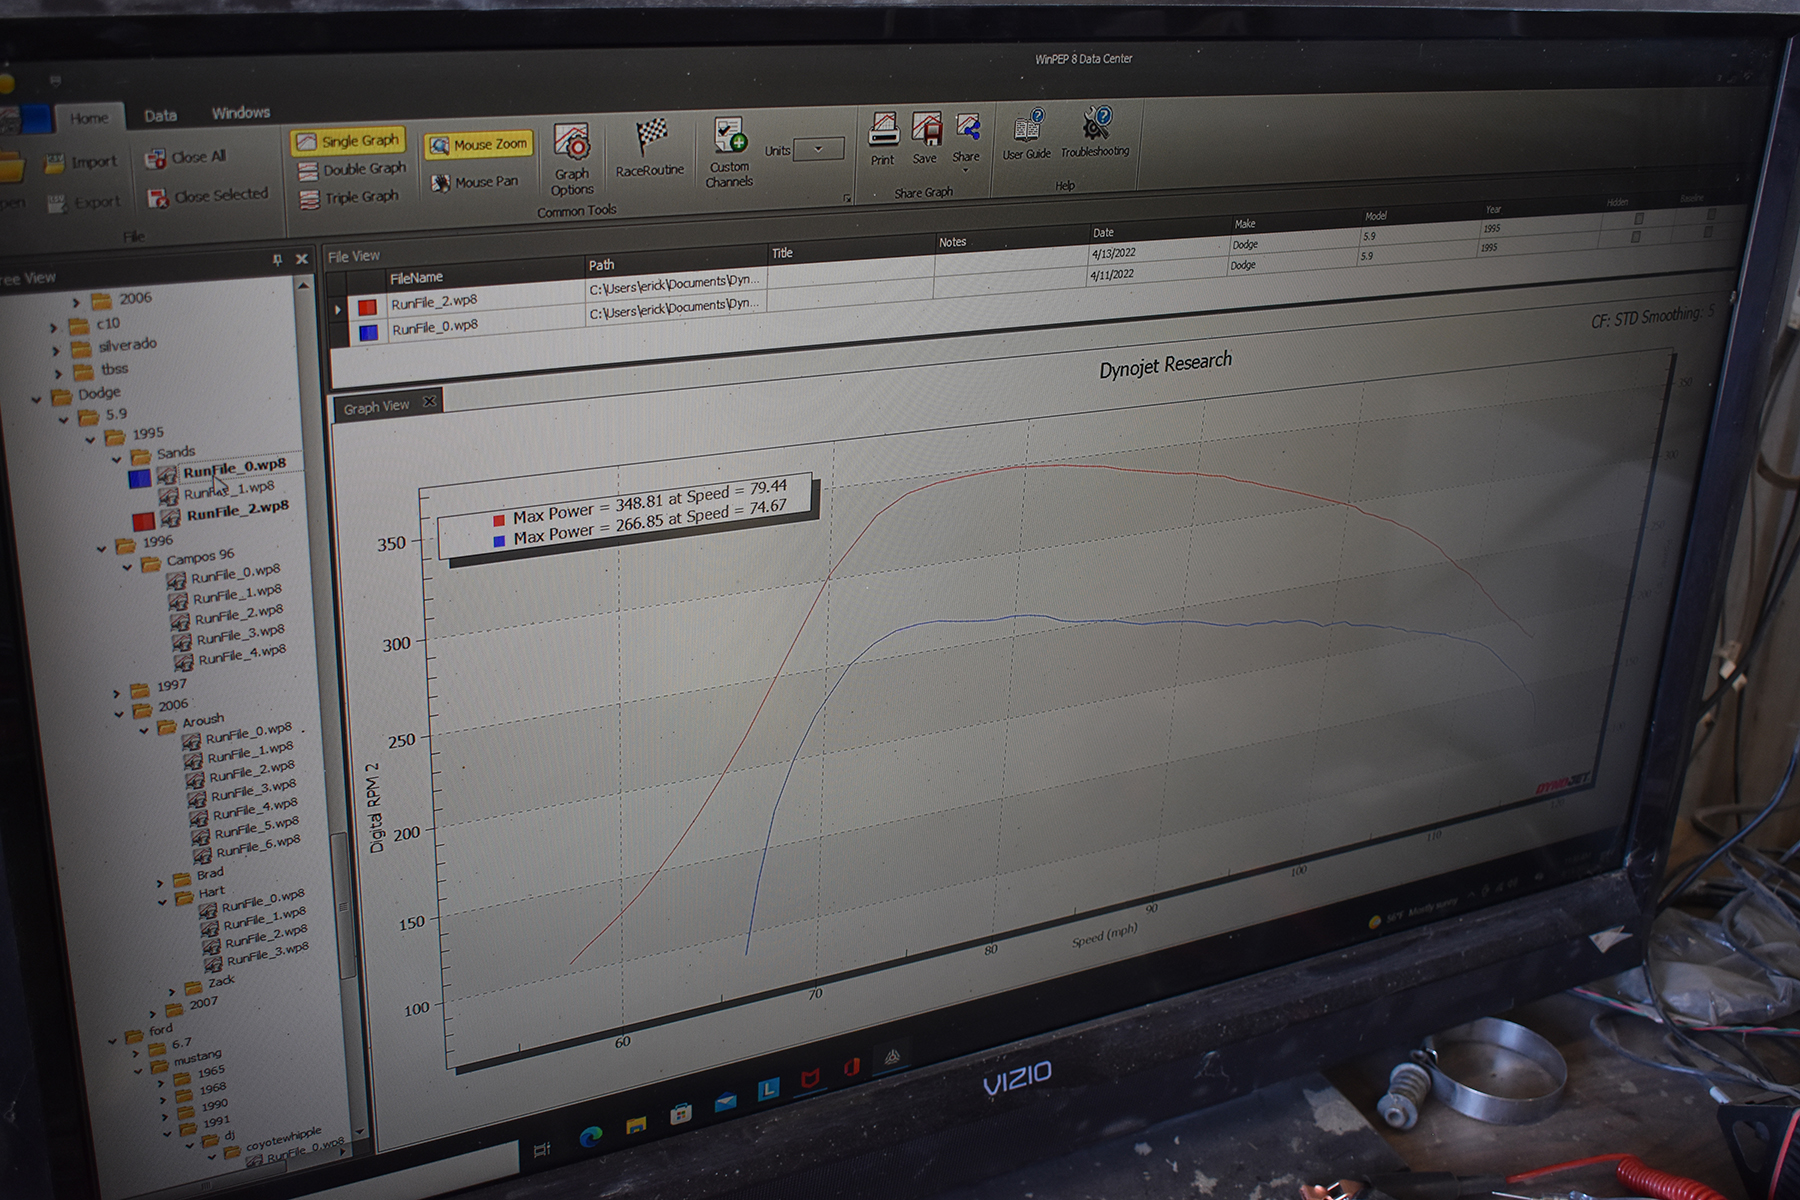This screenshot has height=1200, width=1800.
Task: Collapse the Dodge folder
Action: [37, 399]
